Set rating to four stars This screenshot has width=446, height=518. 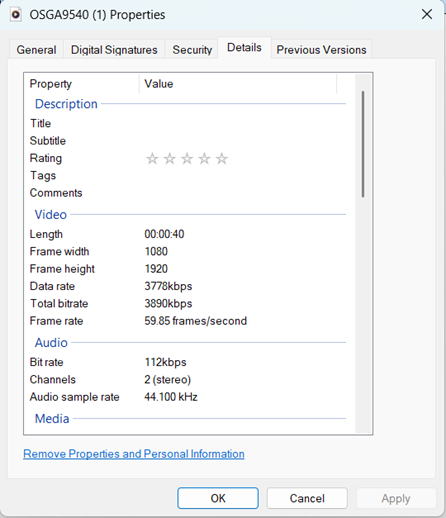[204, 159]
